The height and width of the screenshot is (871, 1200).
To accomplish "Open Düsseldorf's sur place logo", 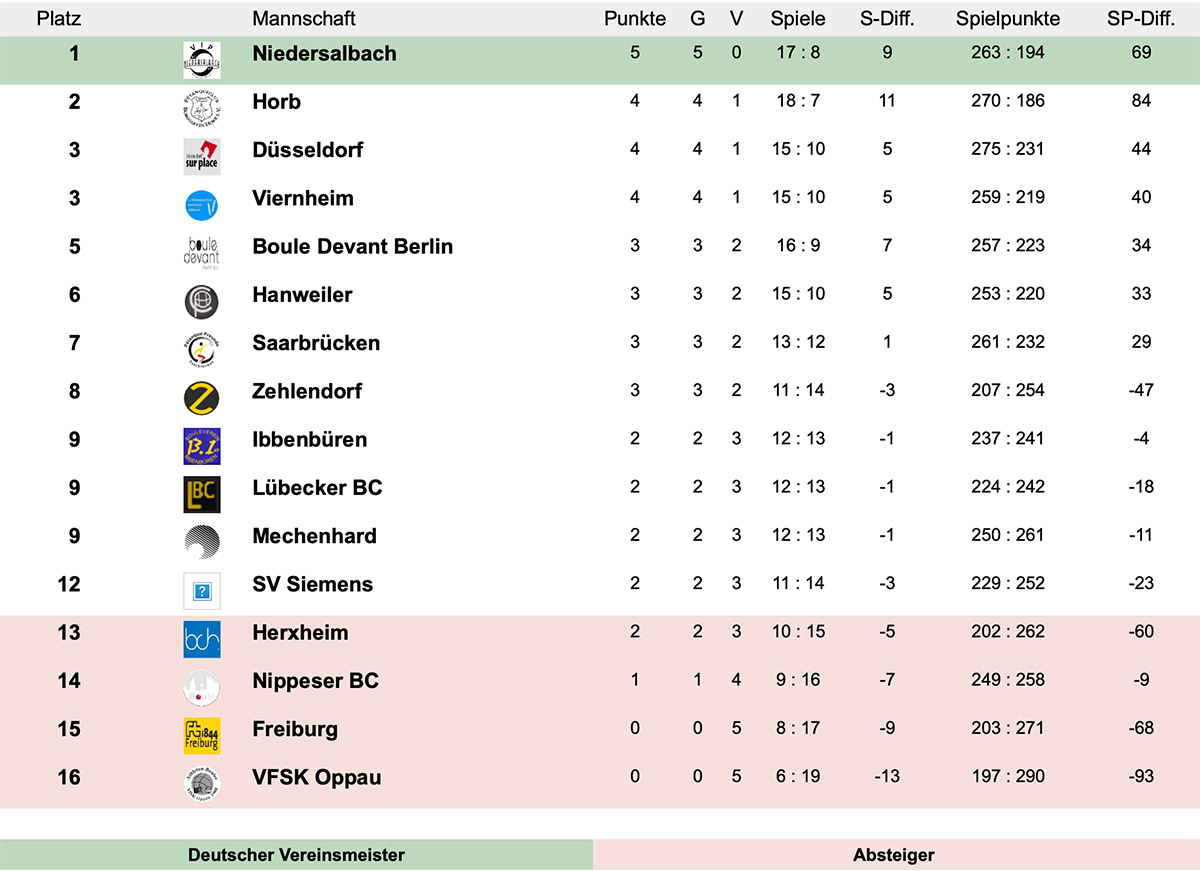I will [201, 153].
